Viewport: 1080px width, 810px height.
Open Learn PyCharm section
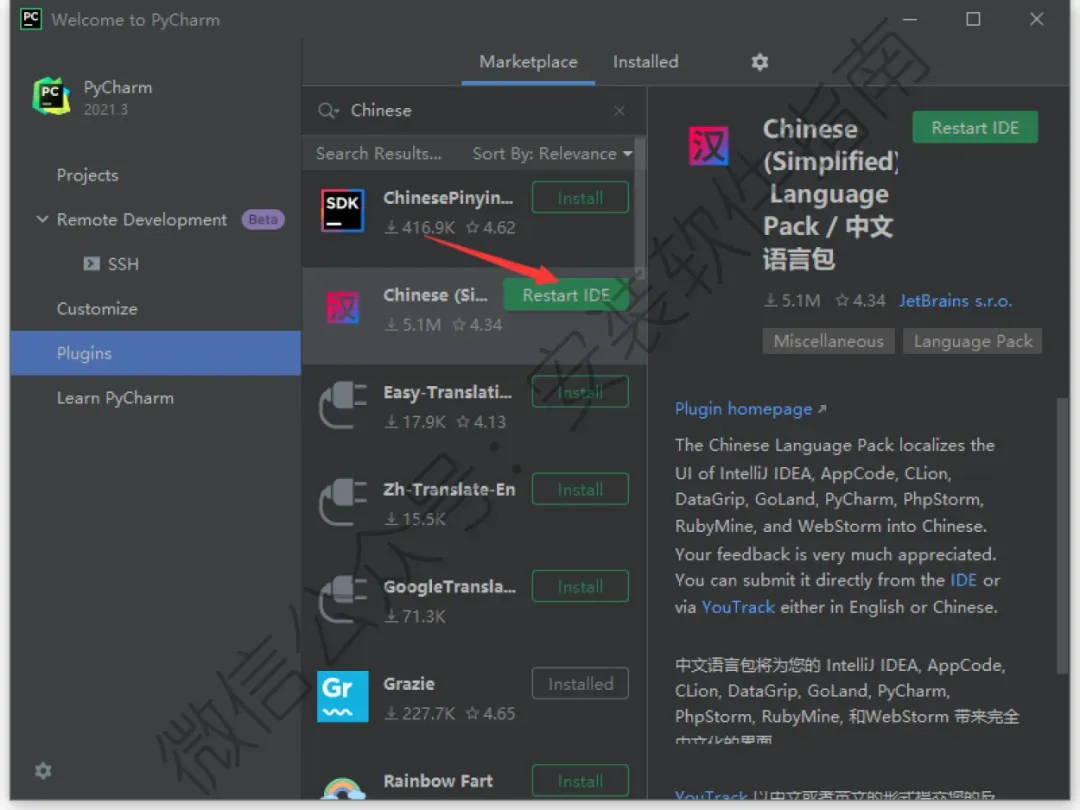pyautogui.click(x=115, y=398)
